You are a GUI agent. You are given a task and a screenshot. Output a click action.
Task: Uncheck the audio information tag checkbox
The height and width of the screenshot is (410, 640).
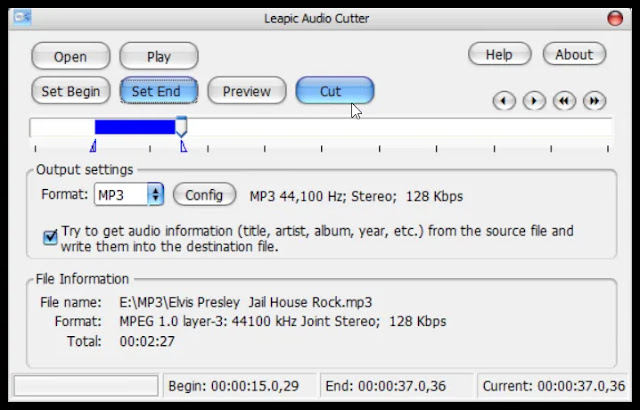pos(51,237)
